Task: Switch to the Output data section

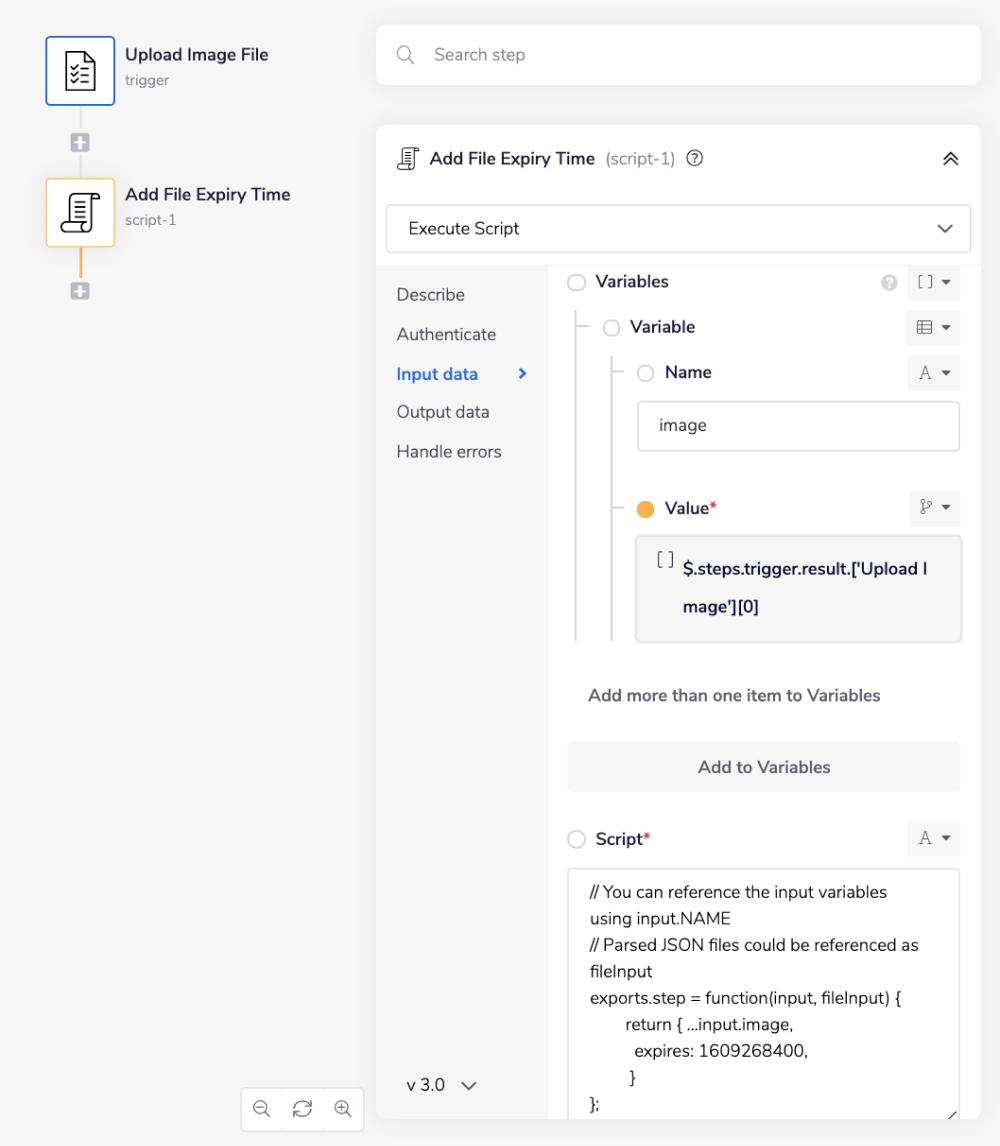Action: point(443,411)
